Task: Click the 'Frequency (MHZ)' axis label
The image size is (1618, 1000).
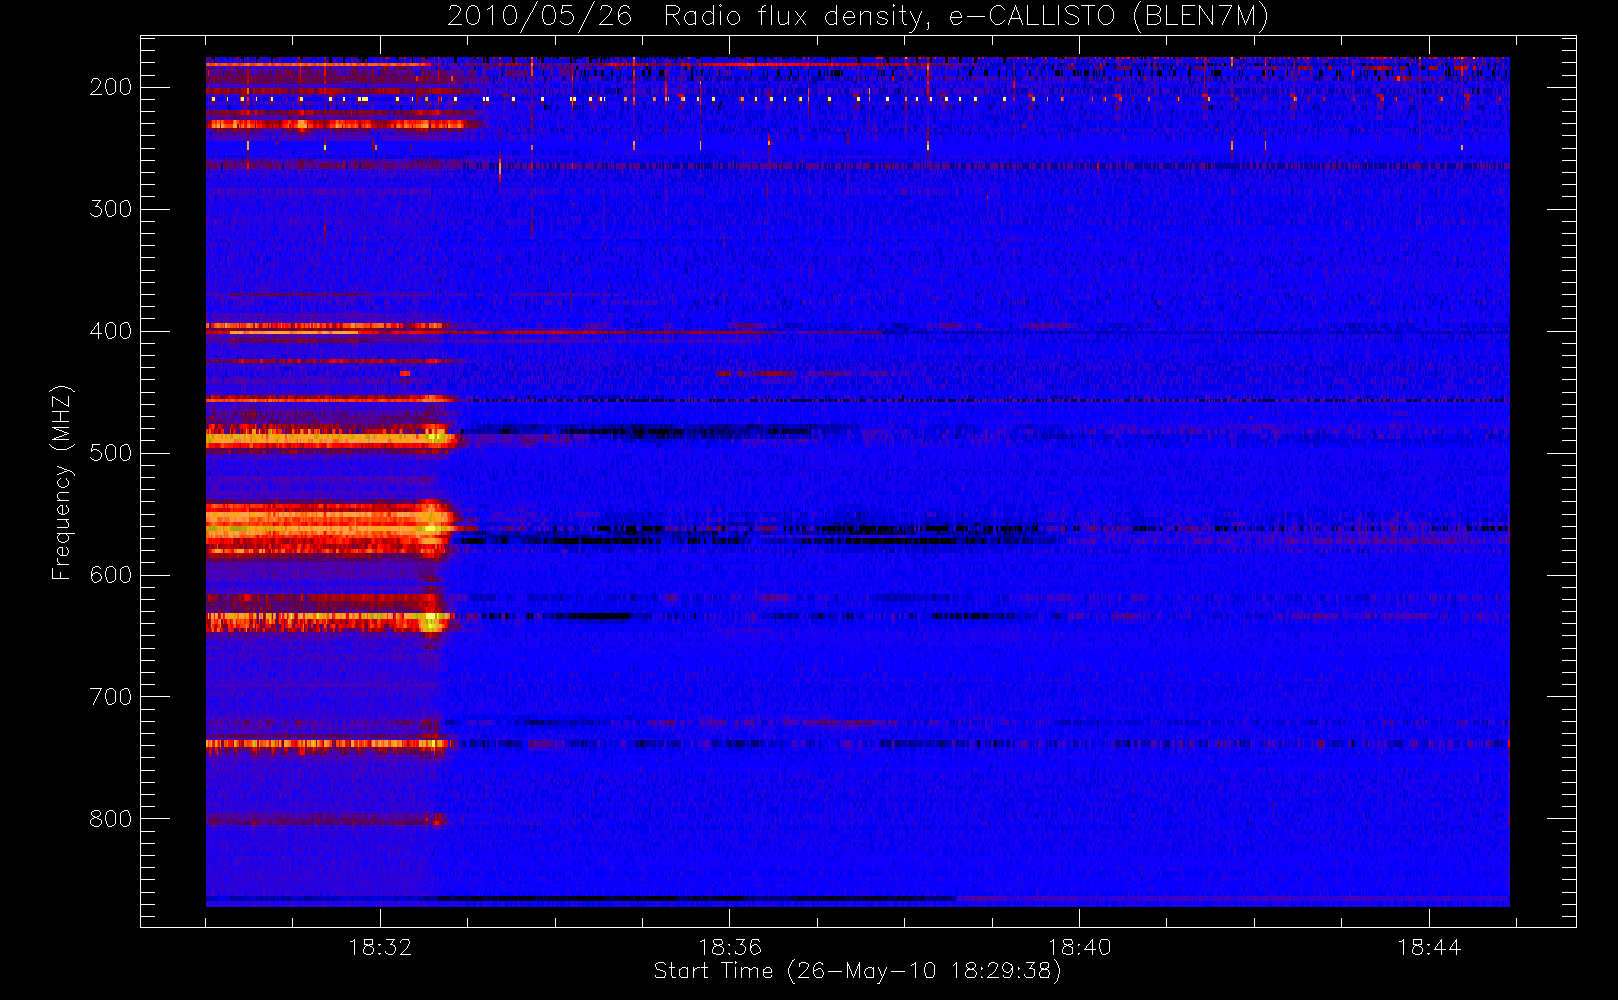Action: (x=62, y=482)
